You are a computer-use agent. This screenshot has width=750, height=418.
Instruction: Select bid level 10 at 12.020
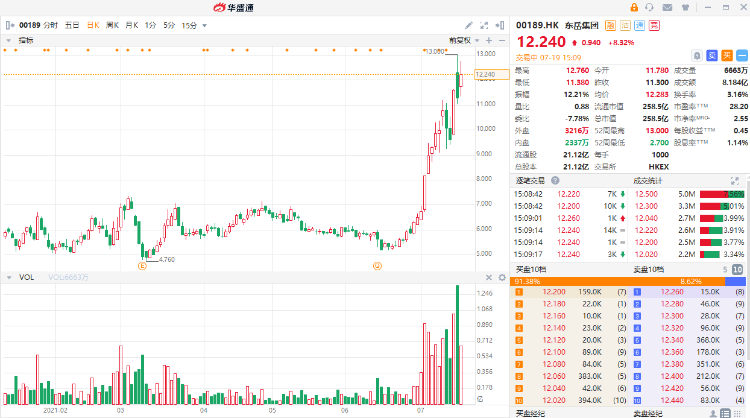point(569,400)
